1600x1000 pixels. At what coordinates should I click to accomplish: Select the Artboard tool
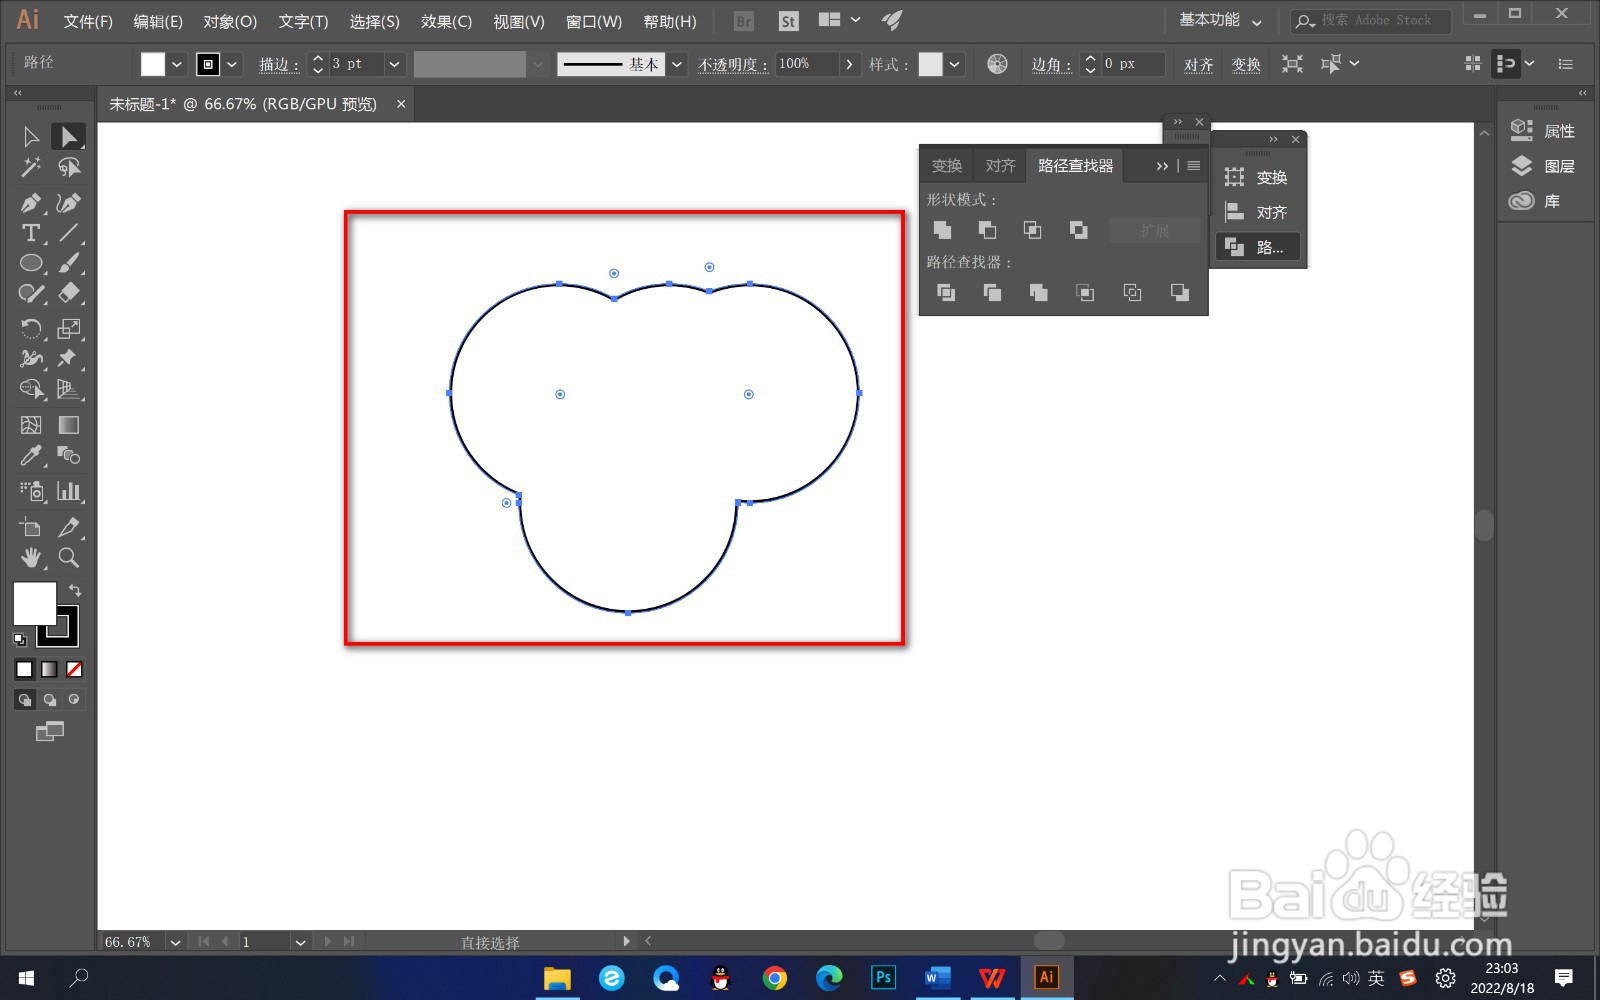coord(31,527)
